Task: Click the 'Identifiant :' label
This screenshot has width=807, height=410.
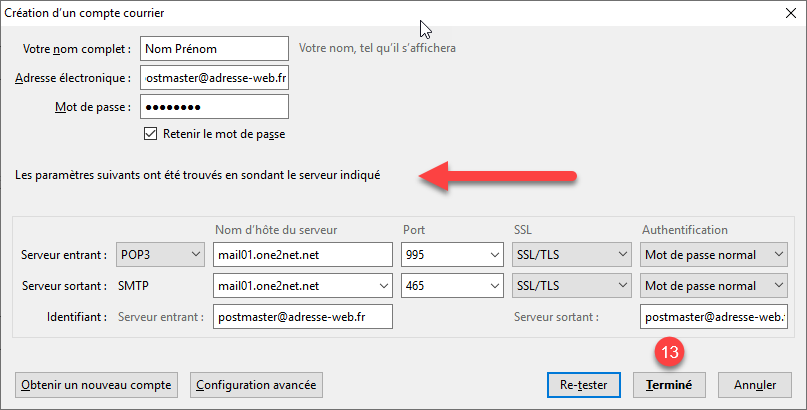Action: coord(77,317)
